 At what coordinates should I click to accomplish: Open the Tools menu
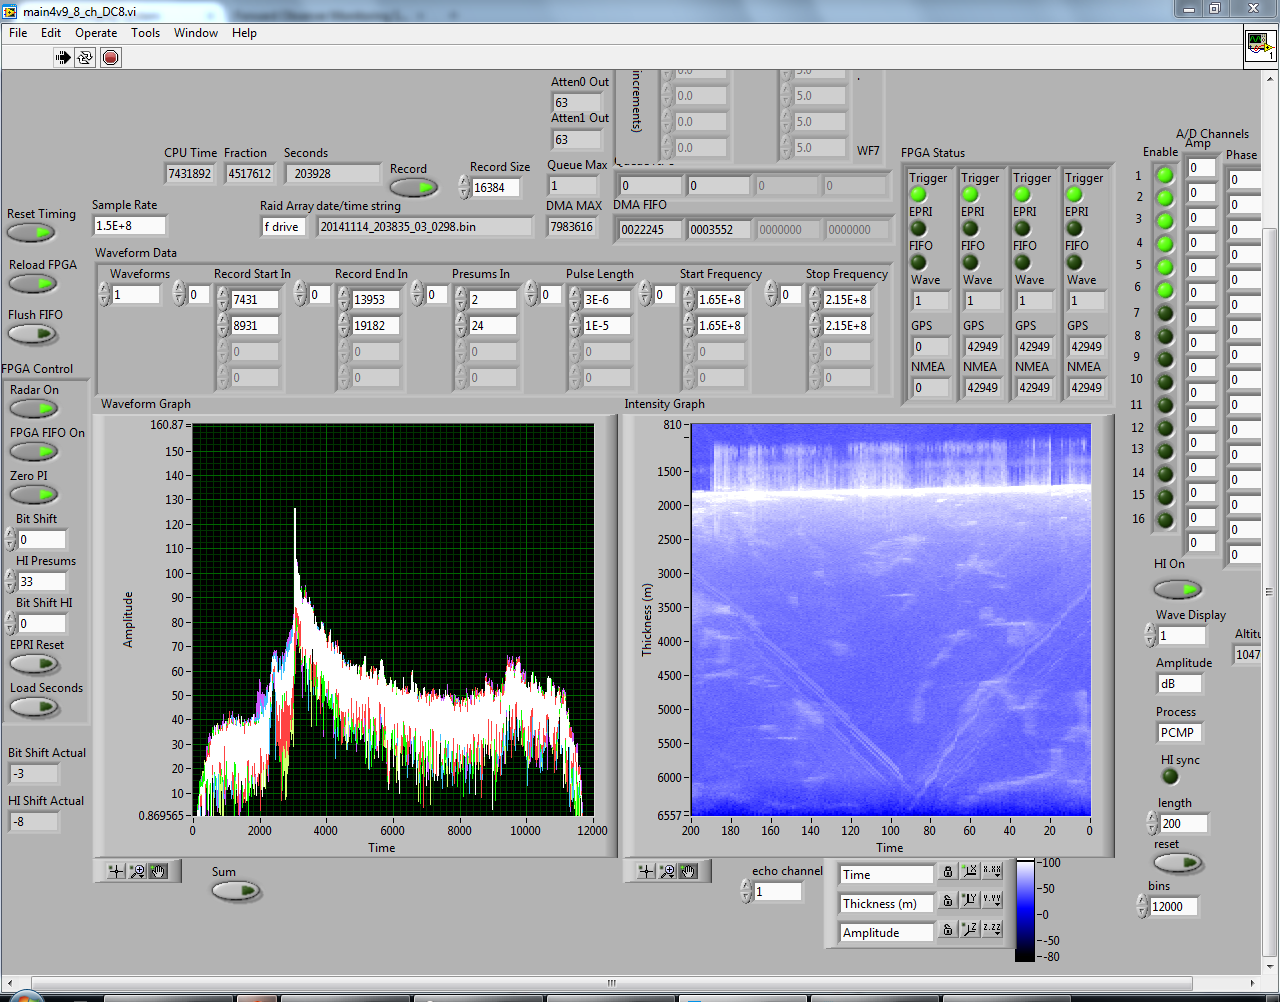tap(145, 33)
